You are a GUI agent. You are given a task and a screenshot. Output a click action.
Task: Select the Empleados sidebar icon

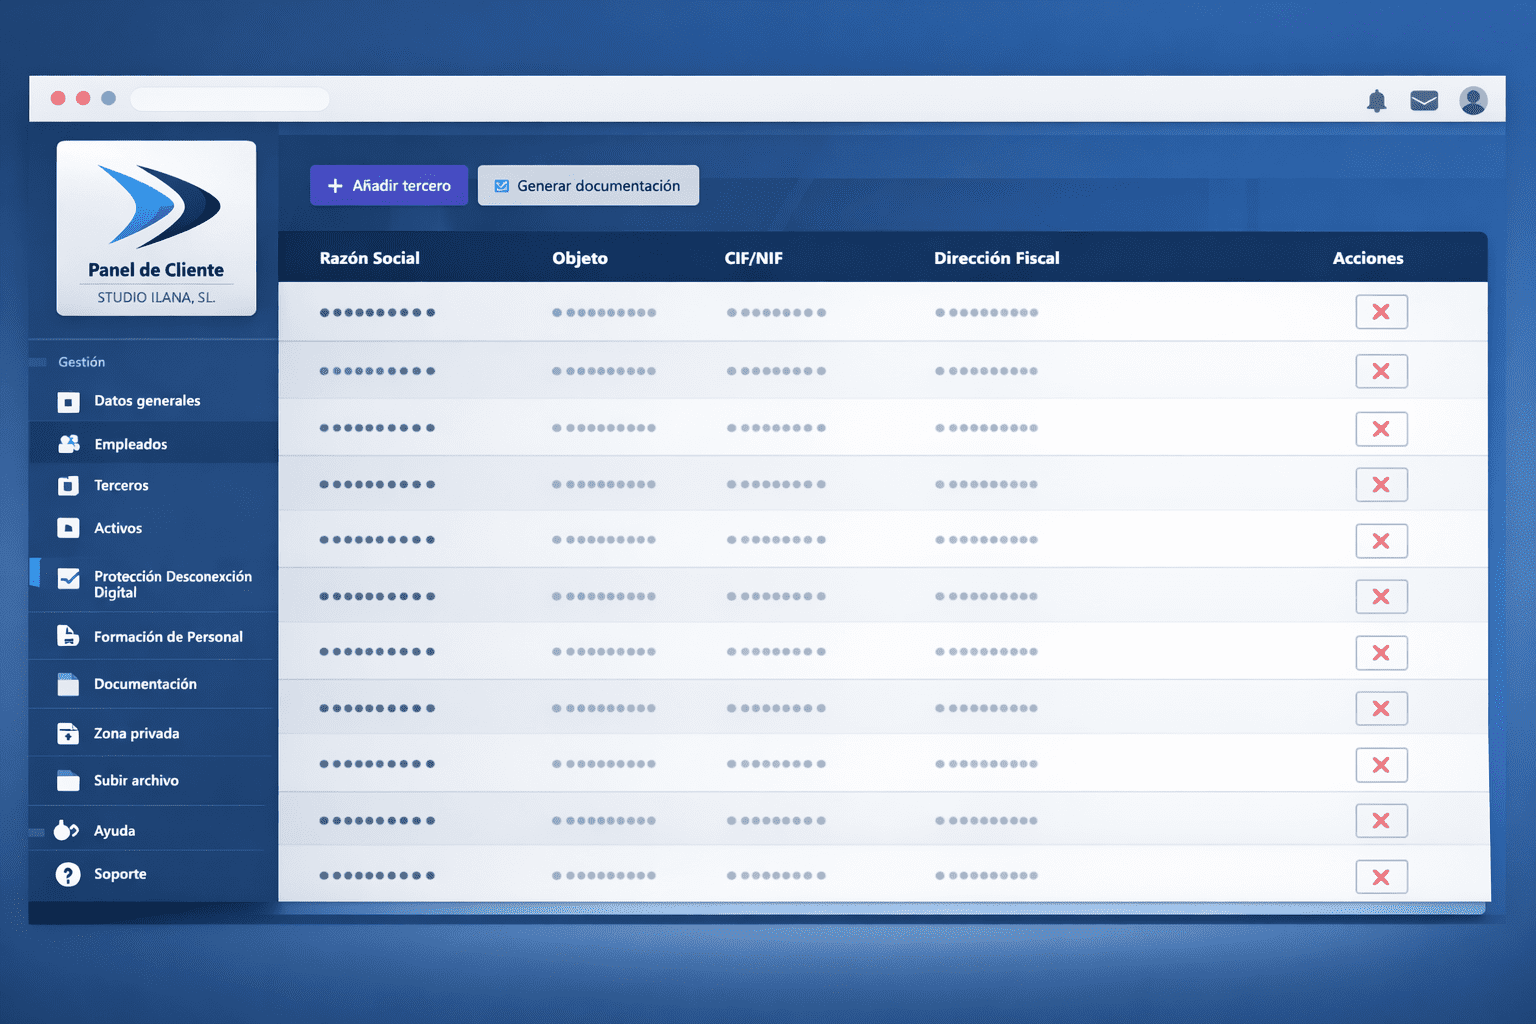(x=68, y=443)
